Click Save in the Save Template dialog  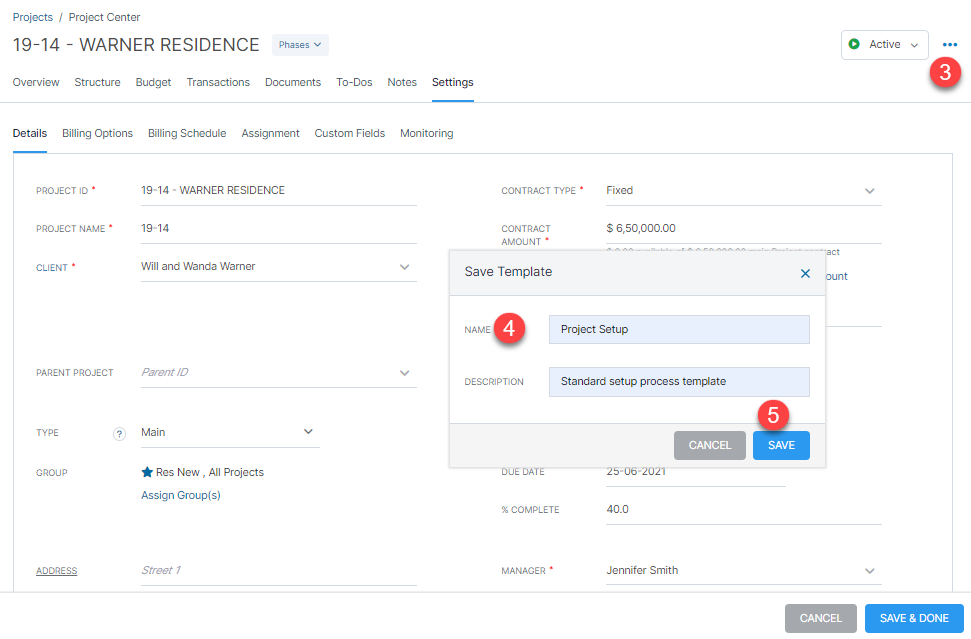781,445
